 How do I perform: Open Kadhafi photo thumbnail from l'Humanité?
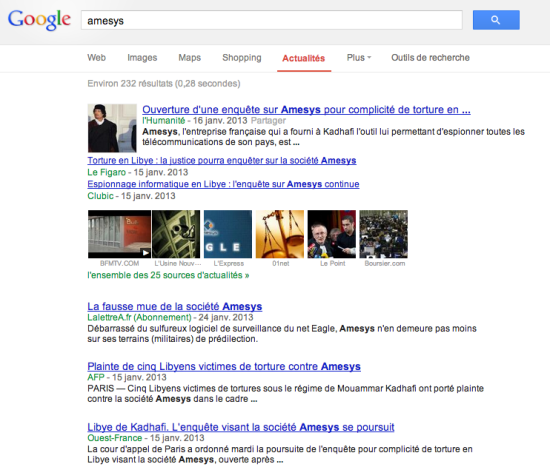[x=112, y=128]
